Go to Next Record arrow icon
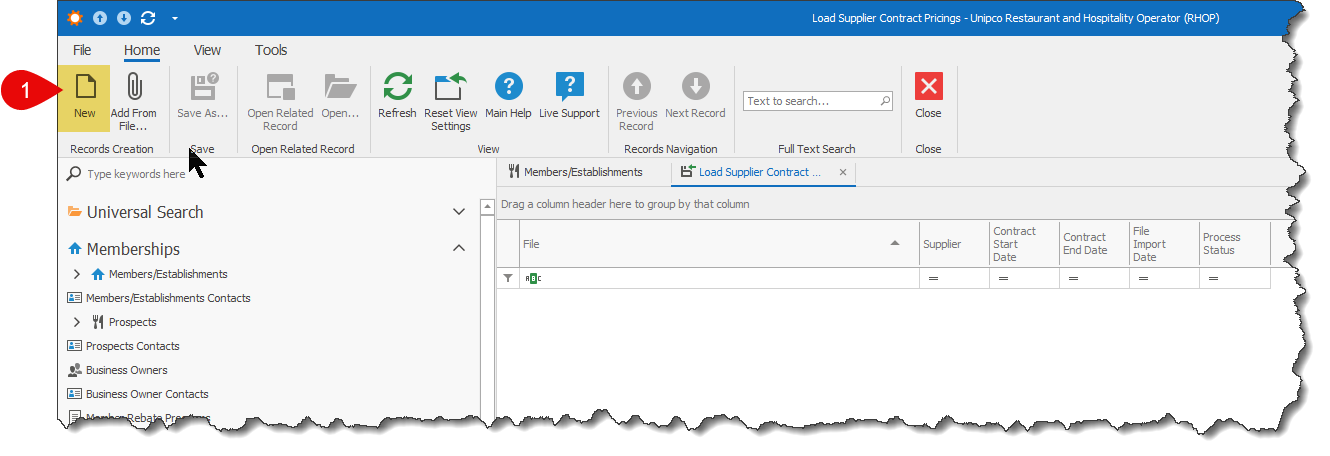This screenshot has width=1330, height=456. coord(695,86)
